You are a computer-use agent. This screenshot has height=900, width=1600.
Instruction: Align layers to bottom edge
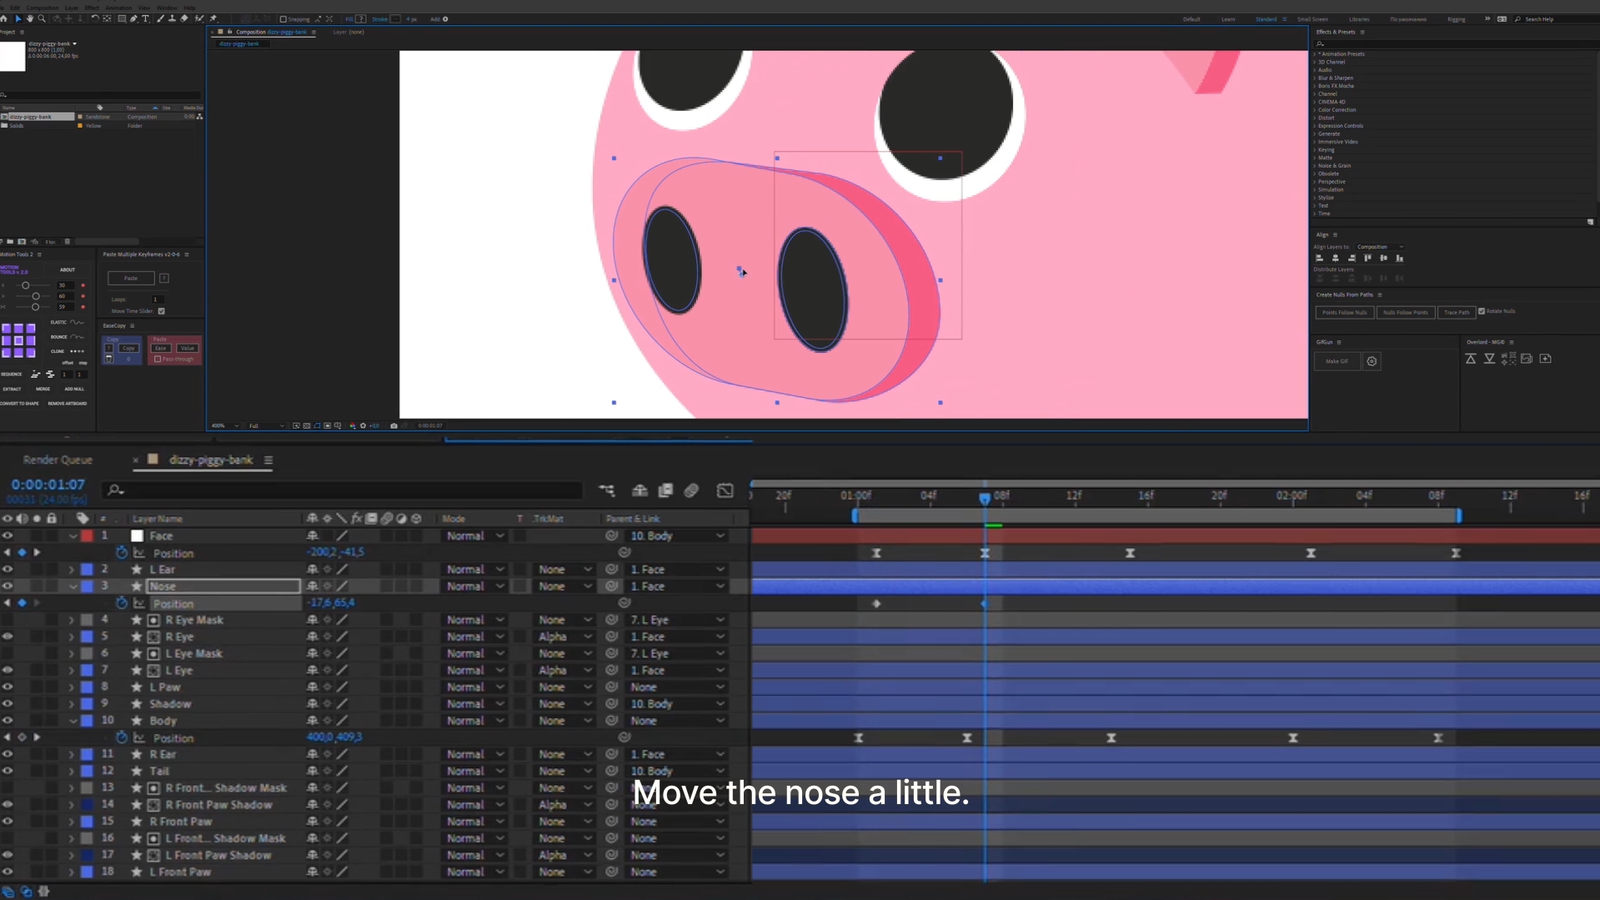click(x=1399, y=258)
